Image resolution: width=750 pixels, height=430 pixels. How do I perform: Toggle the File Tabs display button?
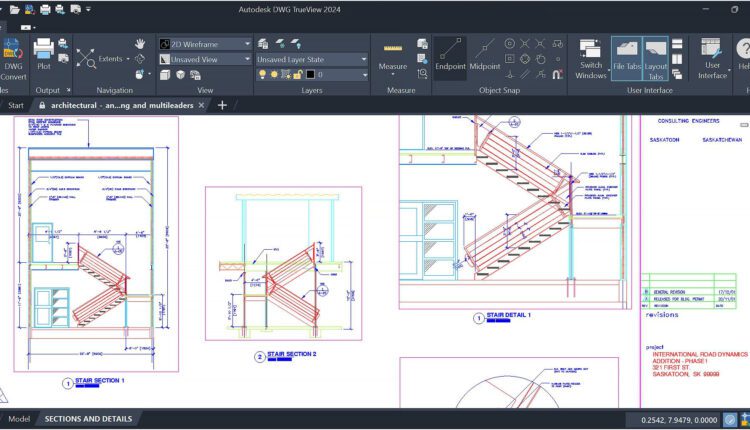tap(627, 58)
